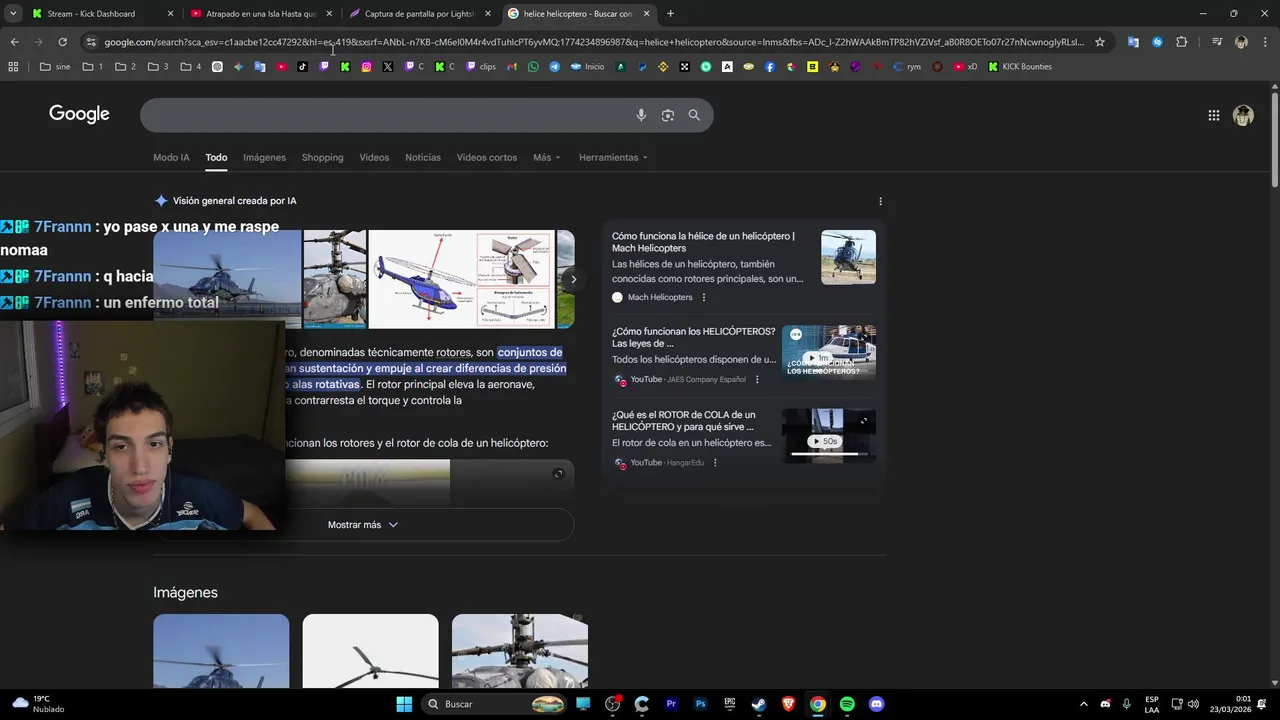Open the X bookmark in bookmarks bar
Viewport: 1280px width, 720px height.
click(x=388, y=67)
